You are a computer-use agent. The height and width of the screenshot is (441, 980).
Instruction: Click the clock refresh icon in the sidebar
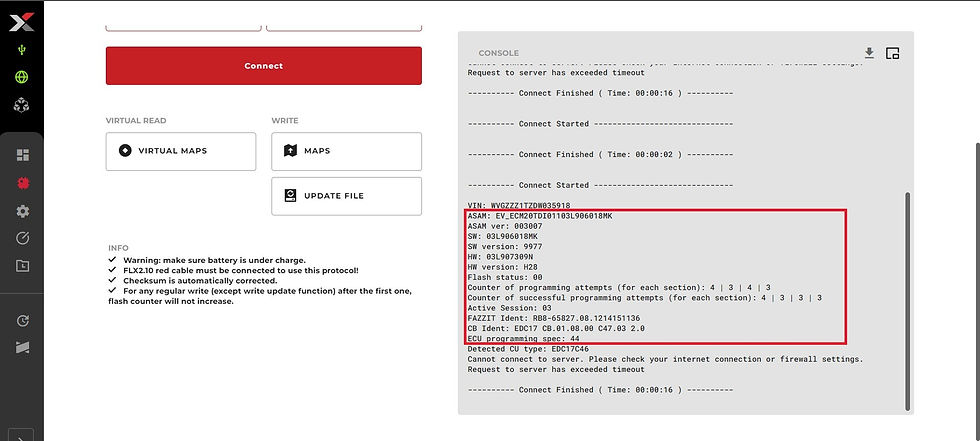click(22, 320)
